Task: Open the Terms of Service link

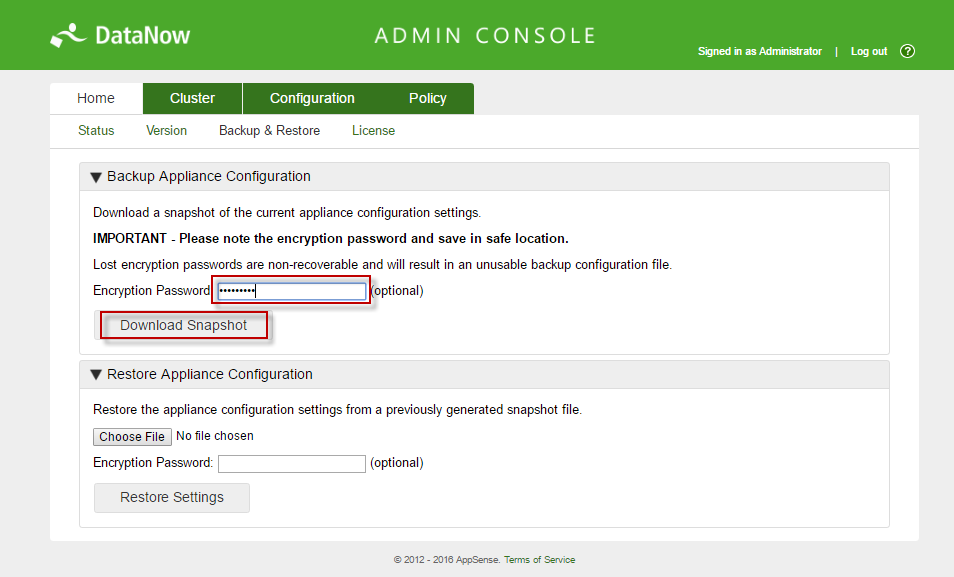Action: coord(539,560)
